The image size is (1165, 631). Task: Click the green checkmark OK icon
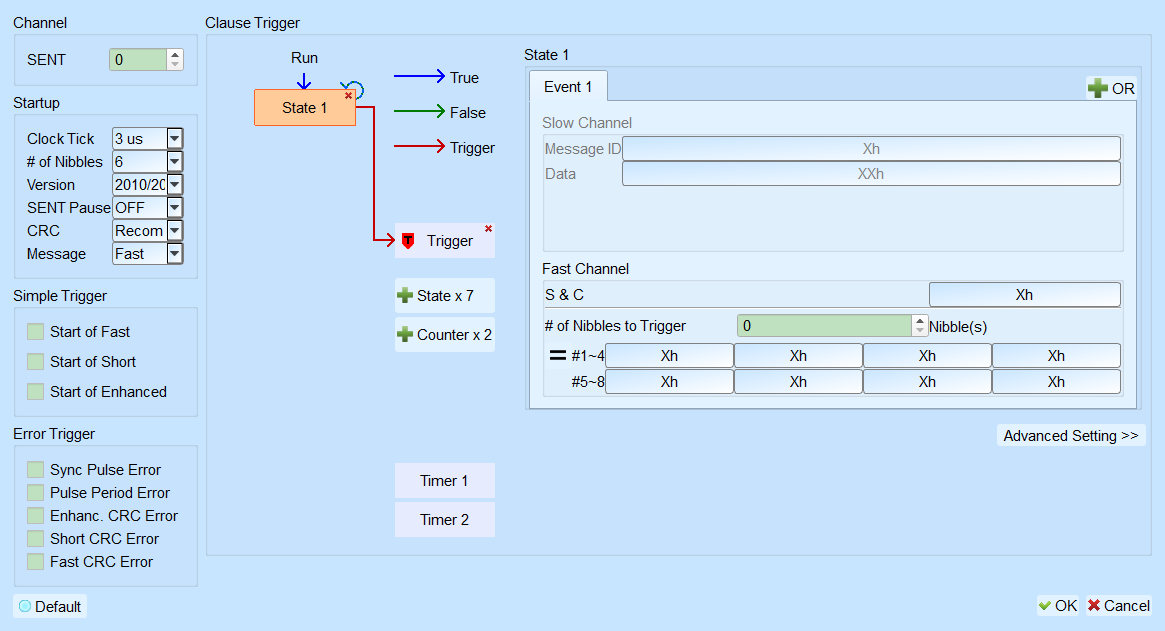1045,606
